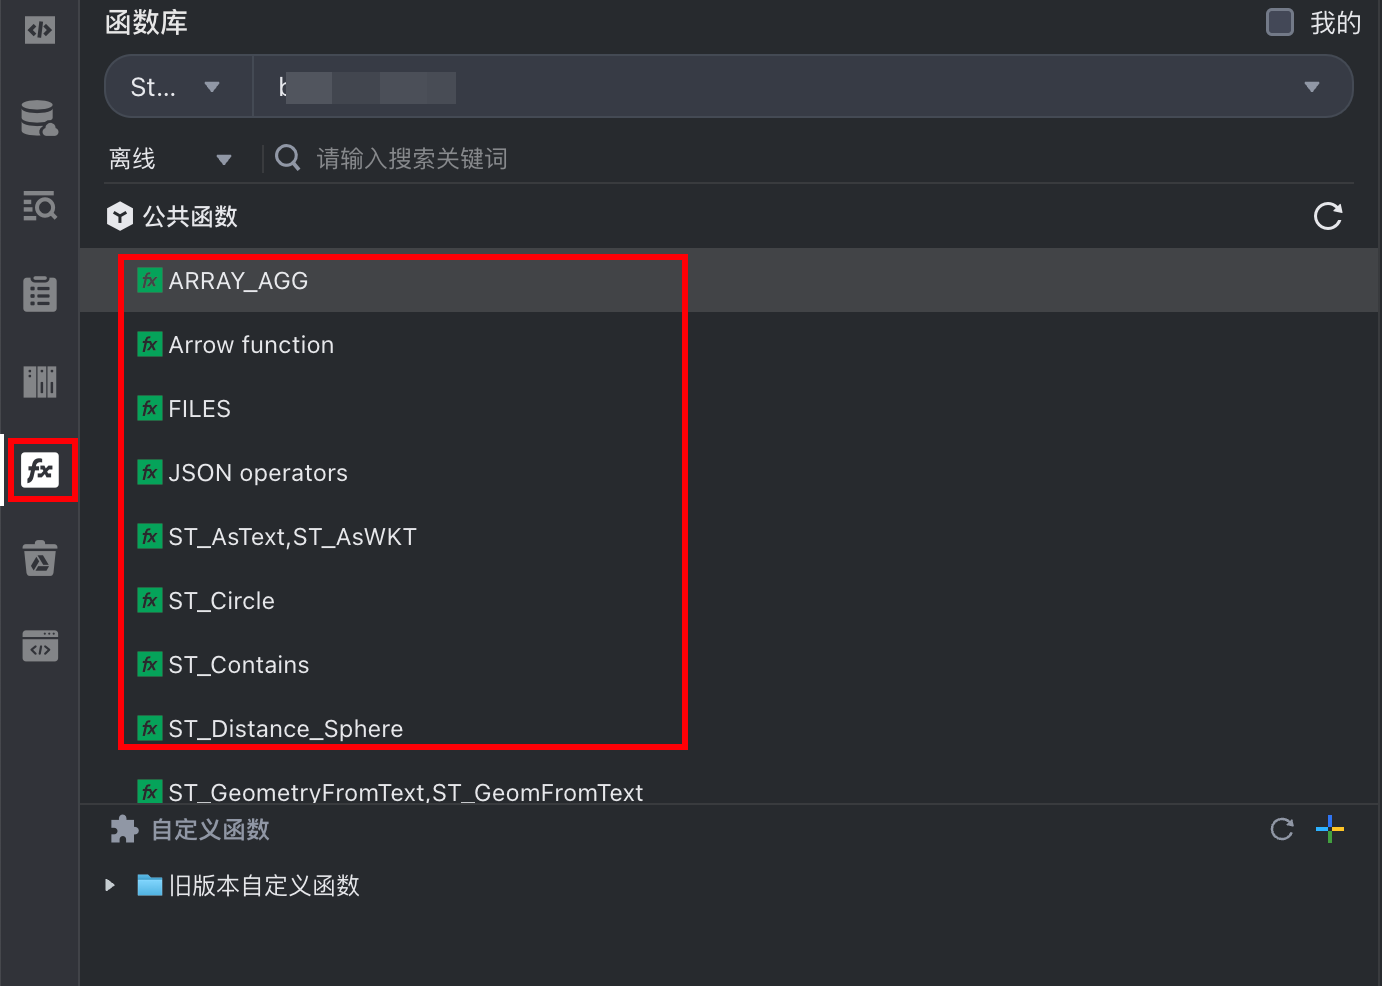
Task: Open the St... engine type dropdown
Action: [178, 87]
